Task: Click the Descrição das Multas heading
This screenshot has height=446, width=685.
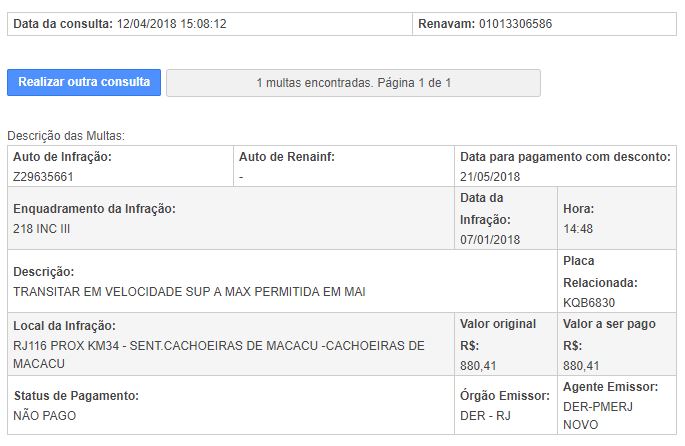Action: click(x=66, y=136)
